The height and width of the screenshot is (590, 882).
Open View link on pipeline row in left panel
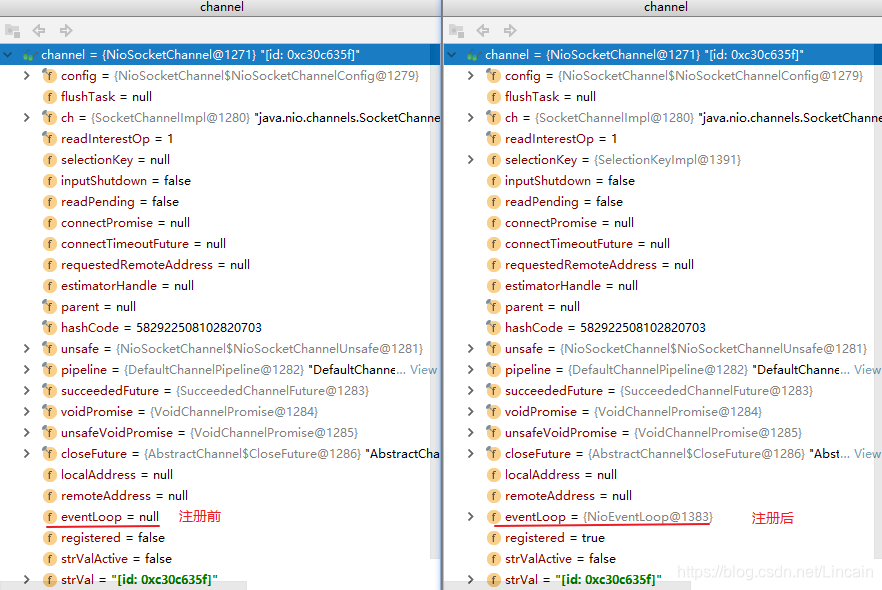pos(424,370)
